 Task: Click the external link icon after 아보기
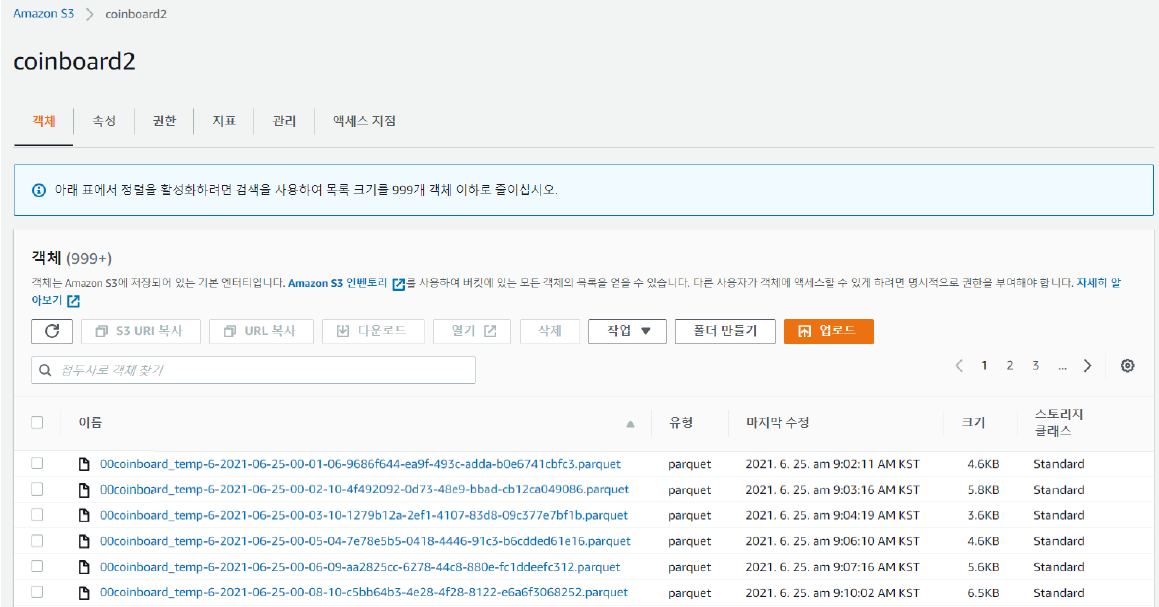tap(73, 301)
